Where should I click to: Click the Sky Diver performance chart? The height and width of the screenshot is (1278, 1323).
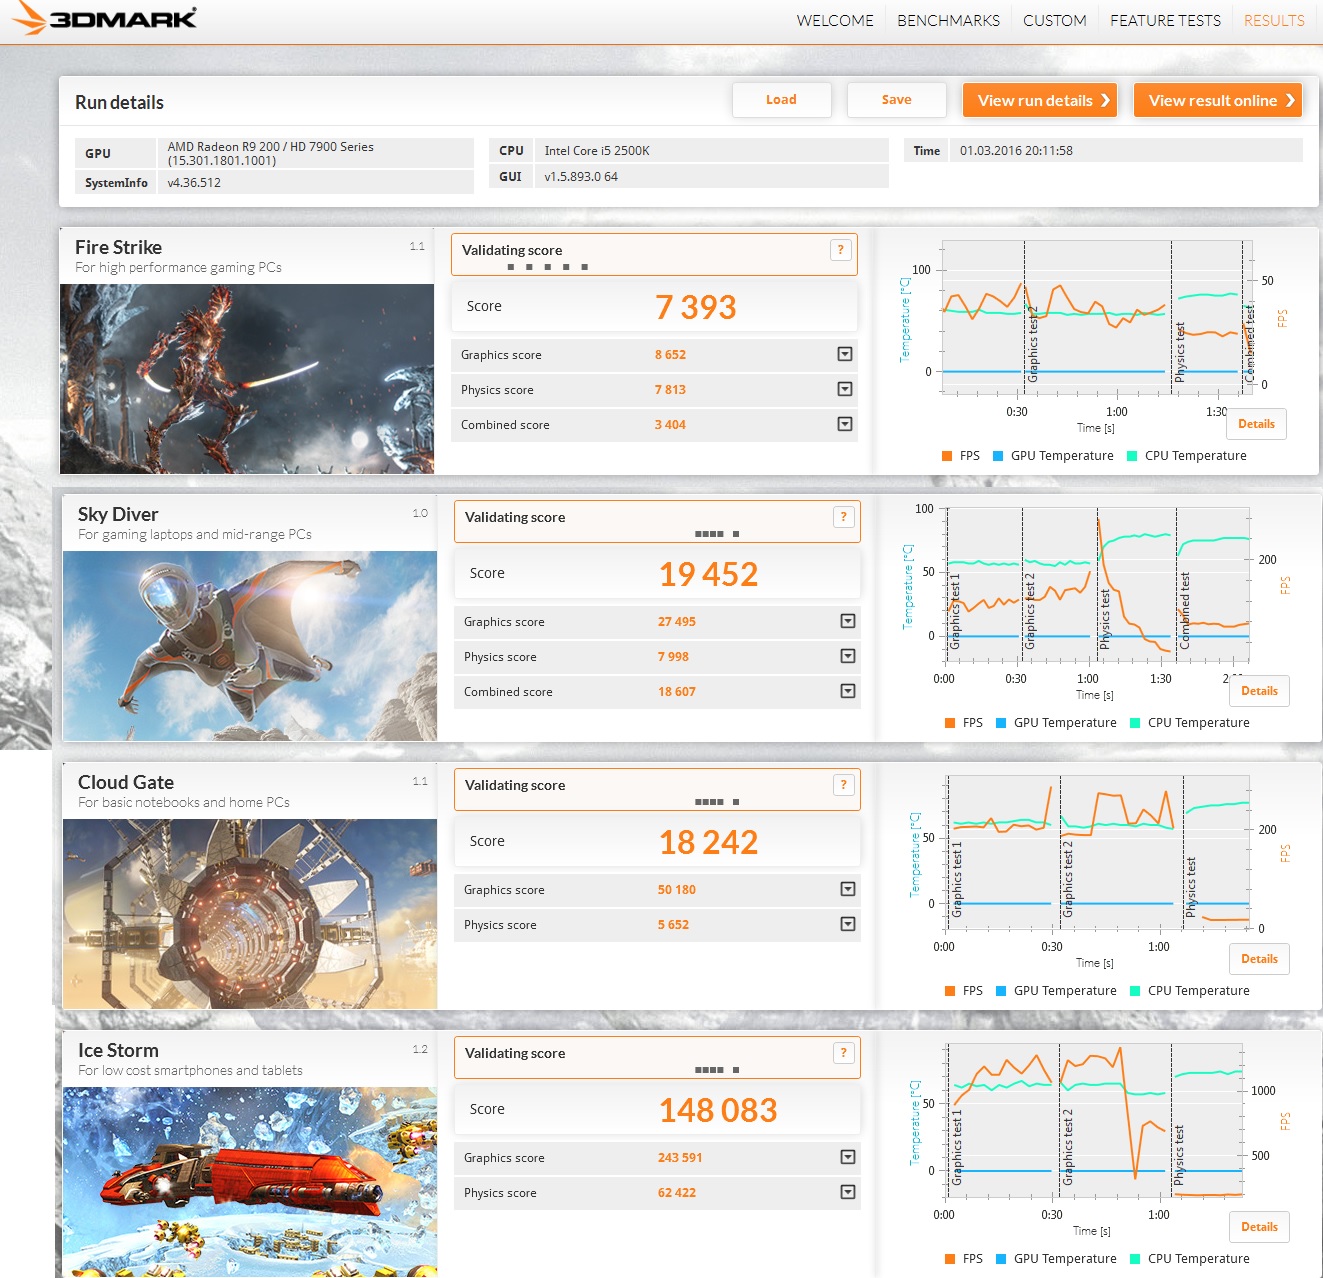tap(1097, 585)
